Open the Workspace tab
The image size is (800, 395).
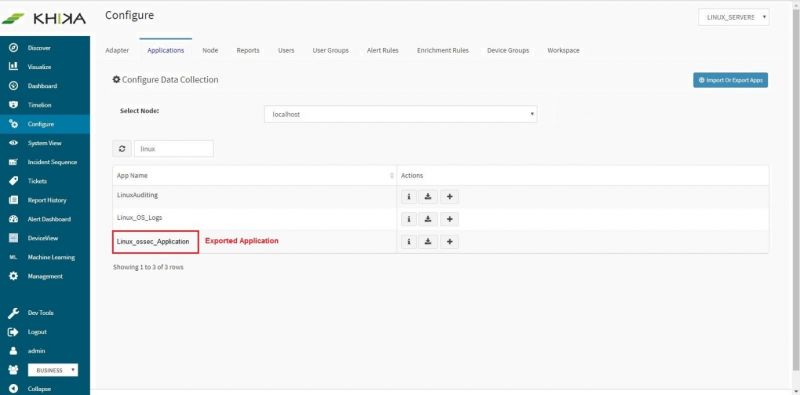[563, 51]
